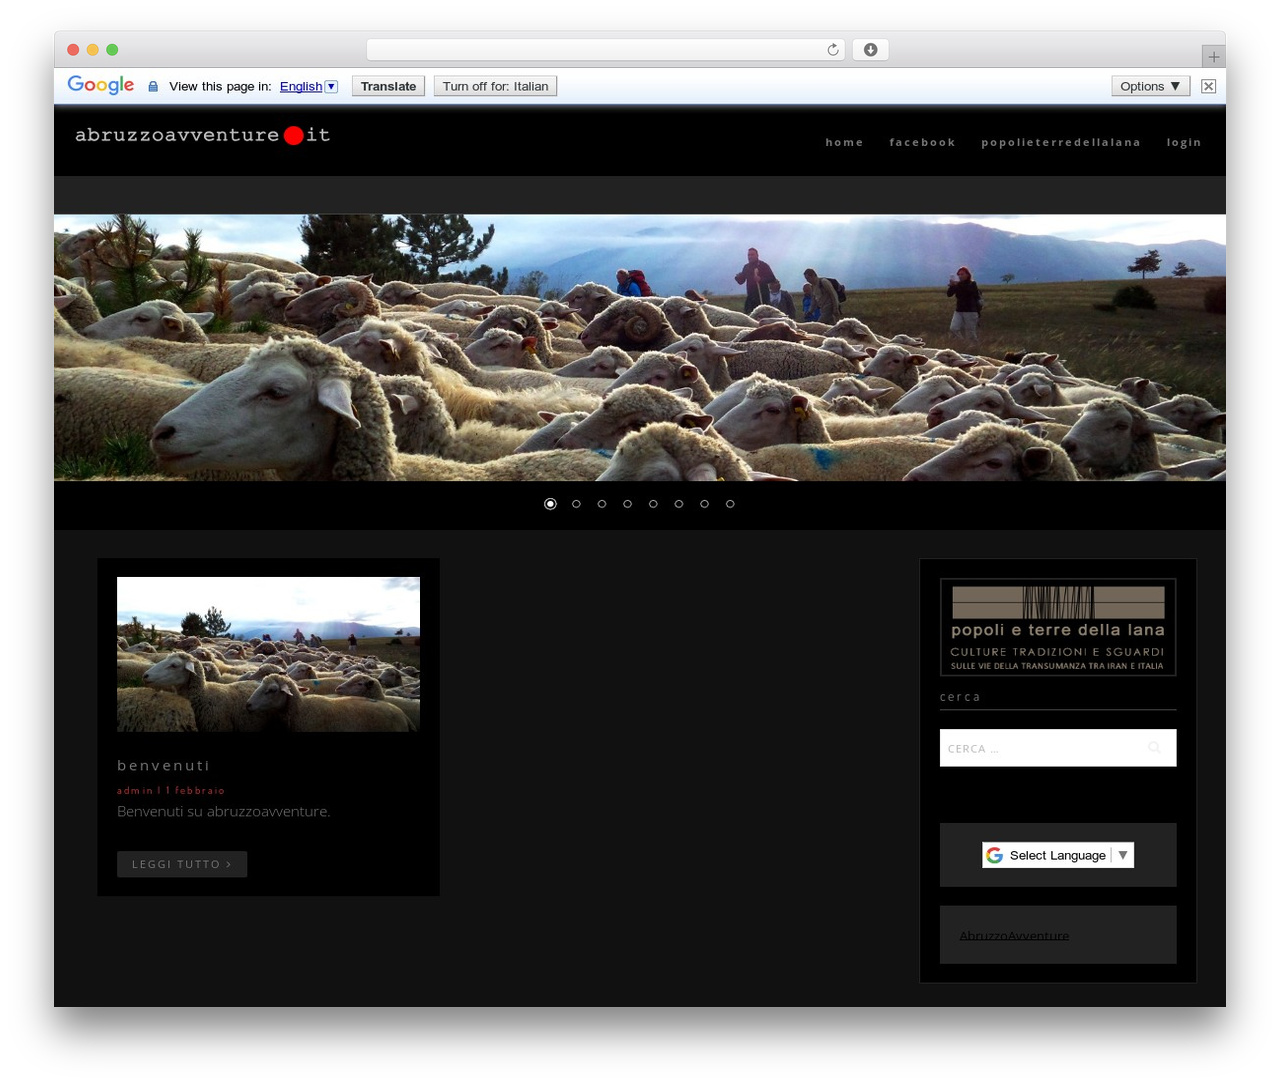
Task: Expand the Select Language widget
Action: [1058, 855]
